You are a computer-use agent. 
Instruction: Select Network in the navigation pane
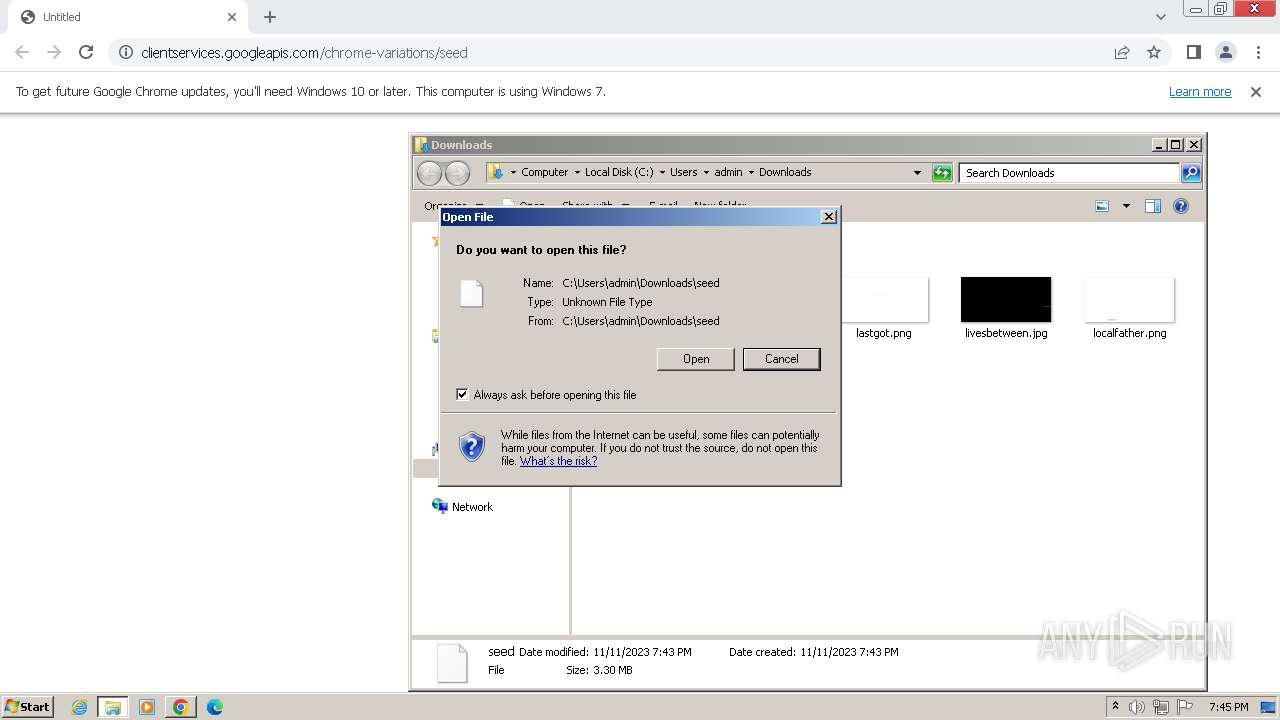472,507
